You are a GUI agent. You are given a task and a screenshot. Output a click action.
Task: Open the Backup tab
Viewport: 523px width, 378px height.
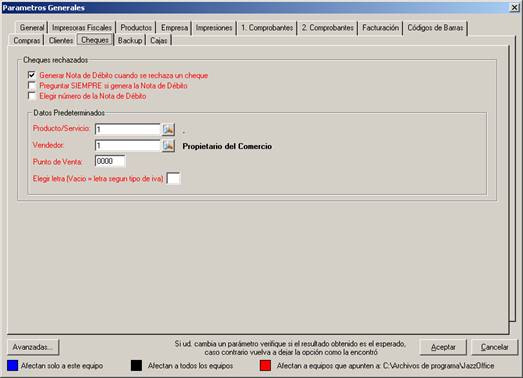130,40
